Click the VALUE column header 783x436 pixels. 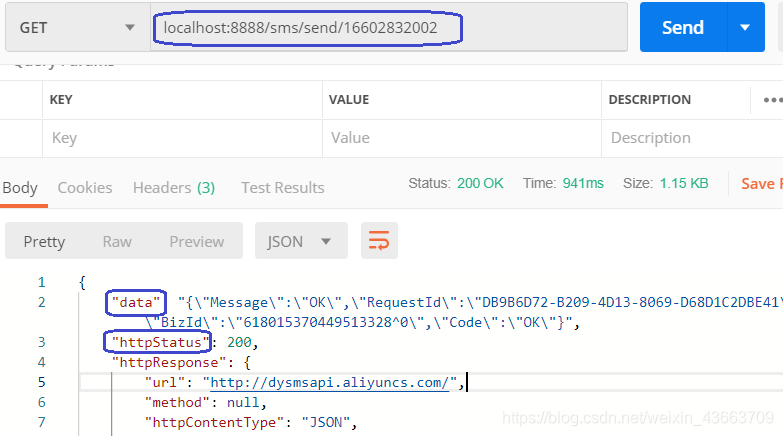click(349, 100)
